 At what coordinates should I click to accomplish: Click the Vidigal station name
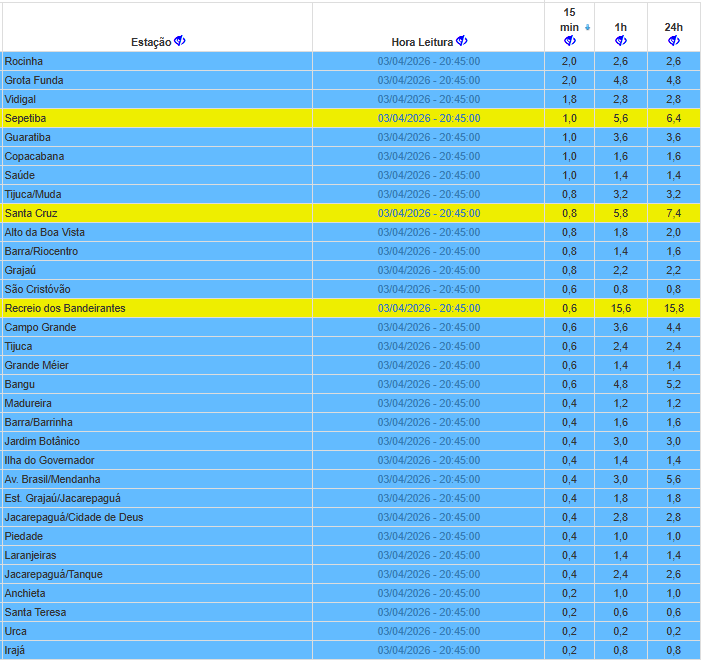click(20, 99)
